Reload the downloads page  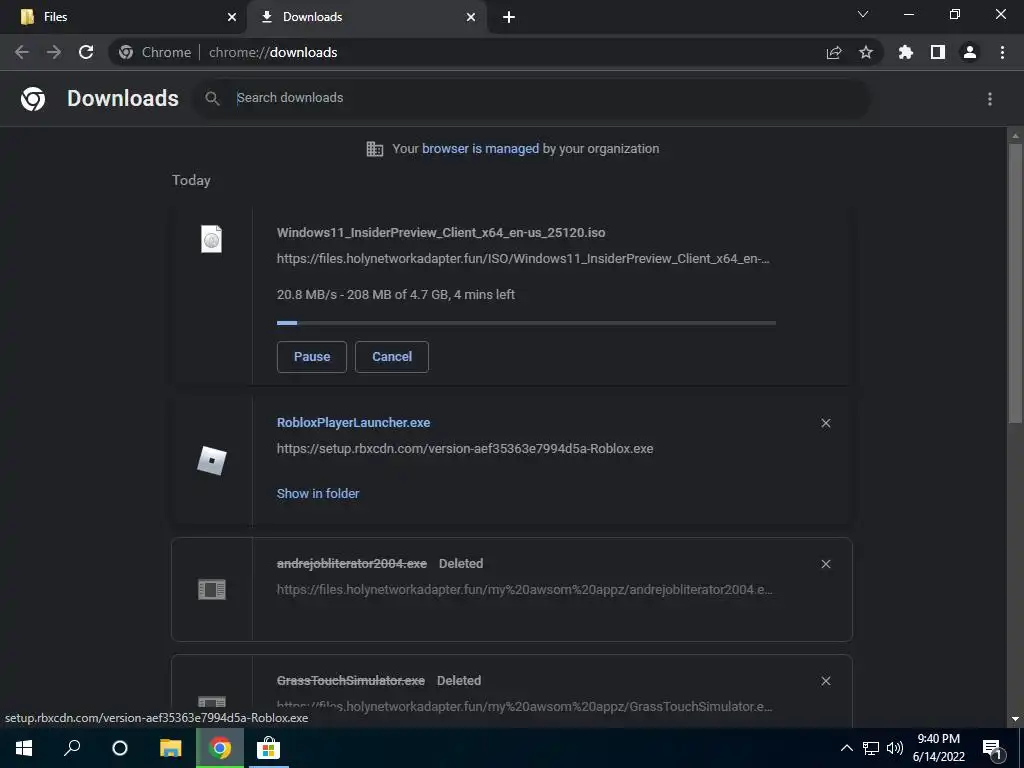(86, 52)
